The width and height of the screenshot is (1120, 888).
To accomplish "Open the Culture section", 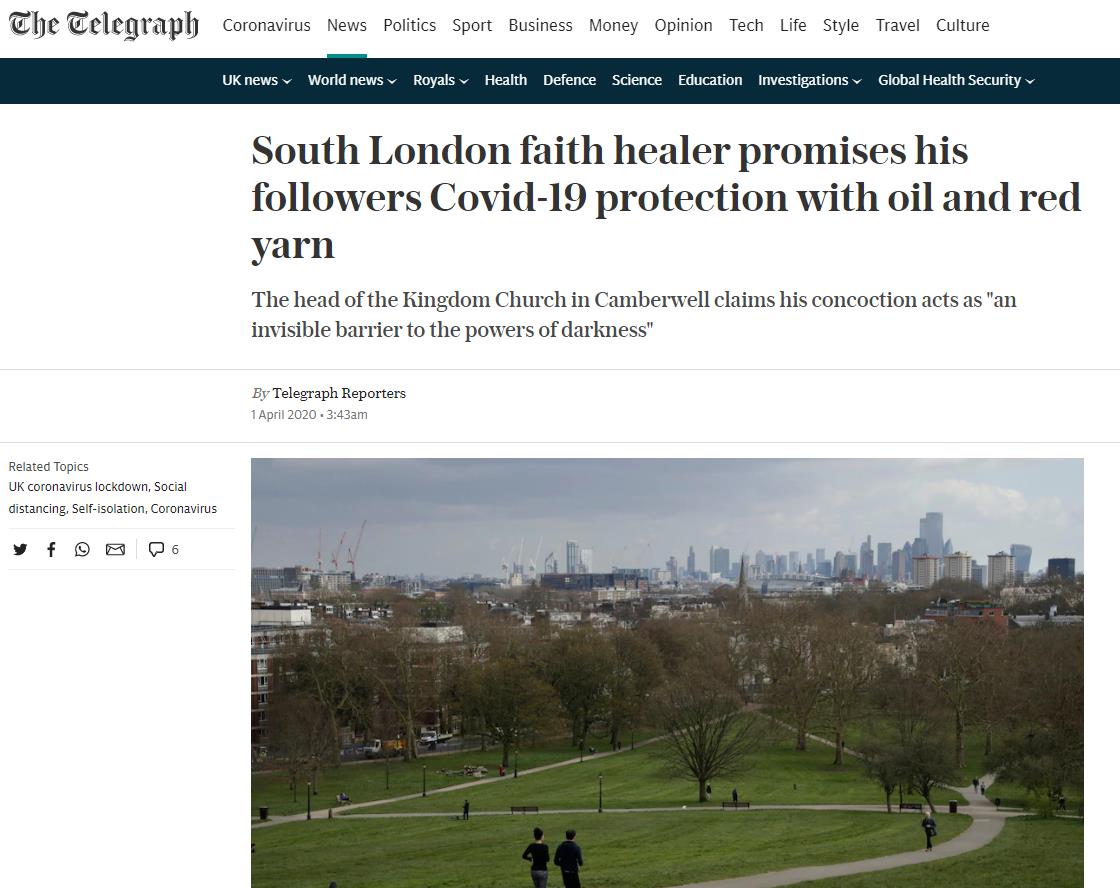I will point(962,25).
